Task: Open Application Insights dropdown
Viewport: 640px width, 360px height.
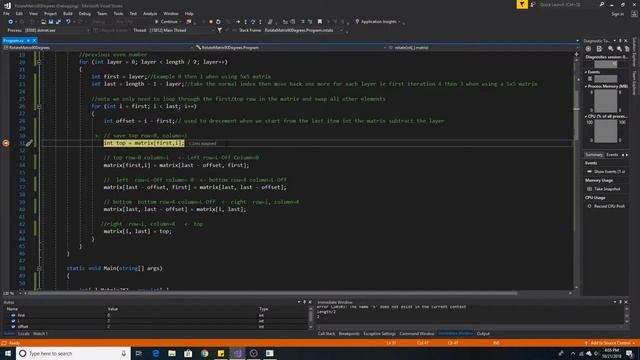Action: coord(378,22)
